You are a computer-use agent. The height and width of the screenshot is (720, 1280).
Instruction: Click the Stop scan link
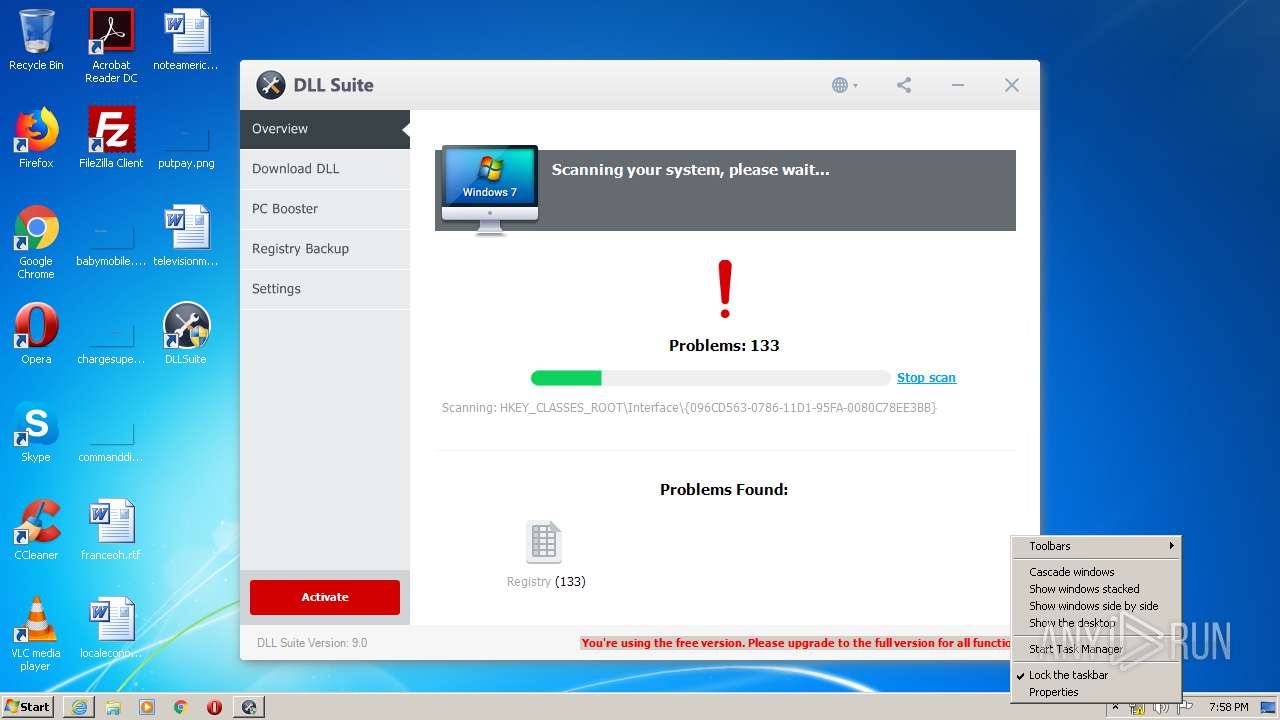[926, 378]
